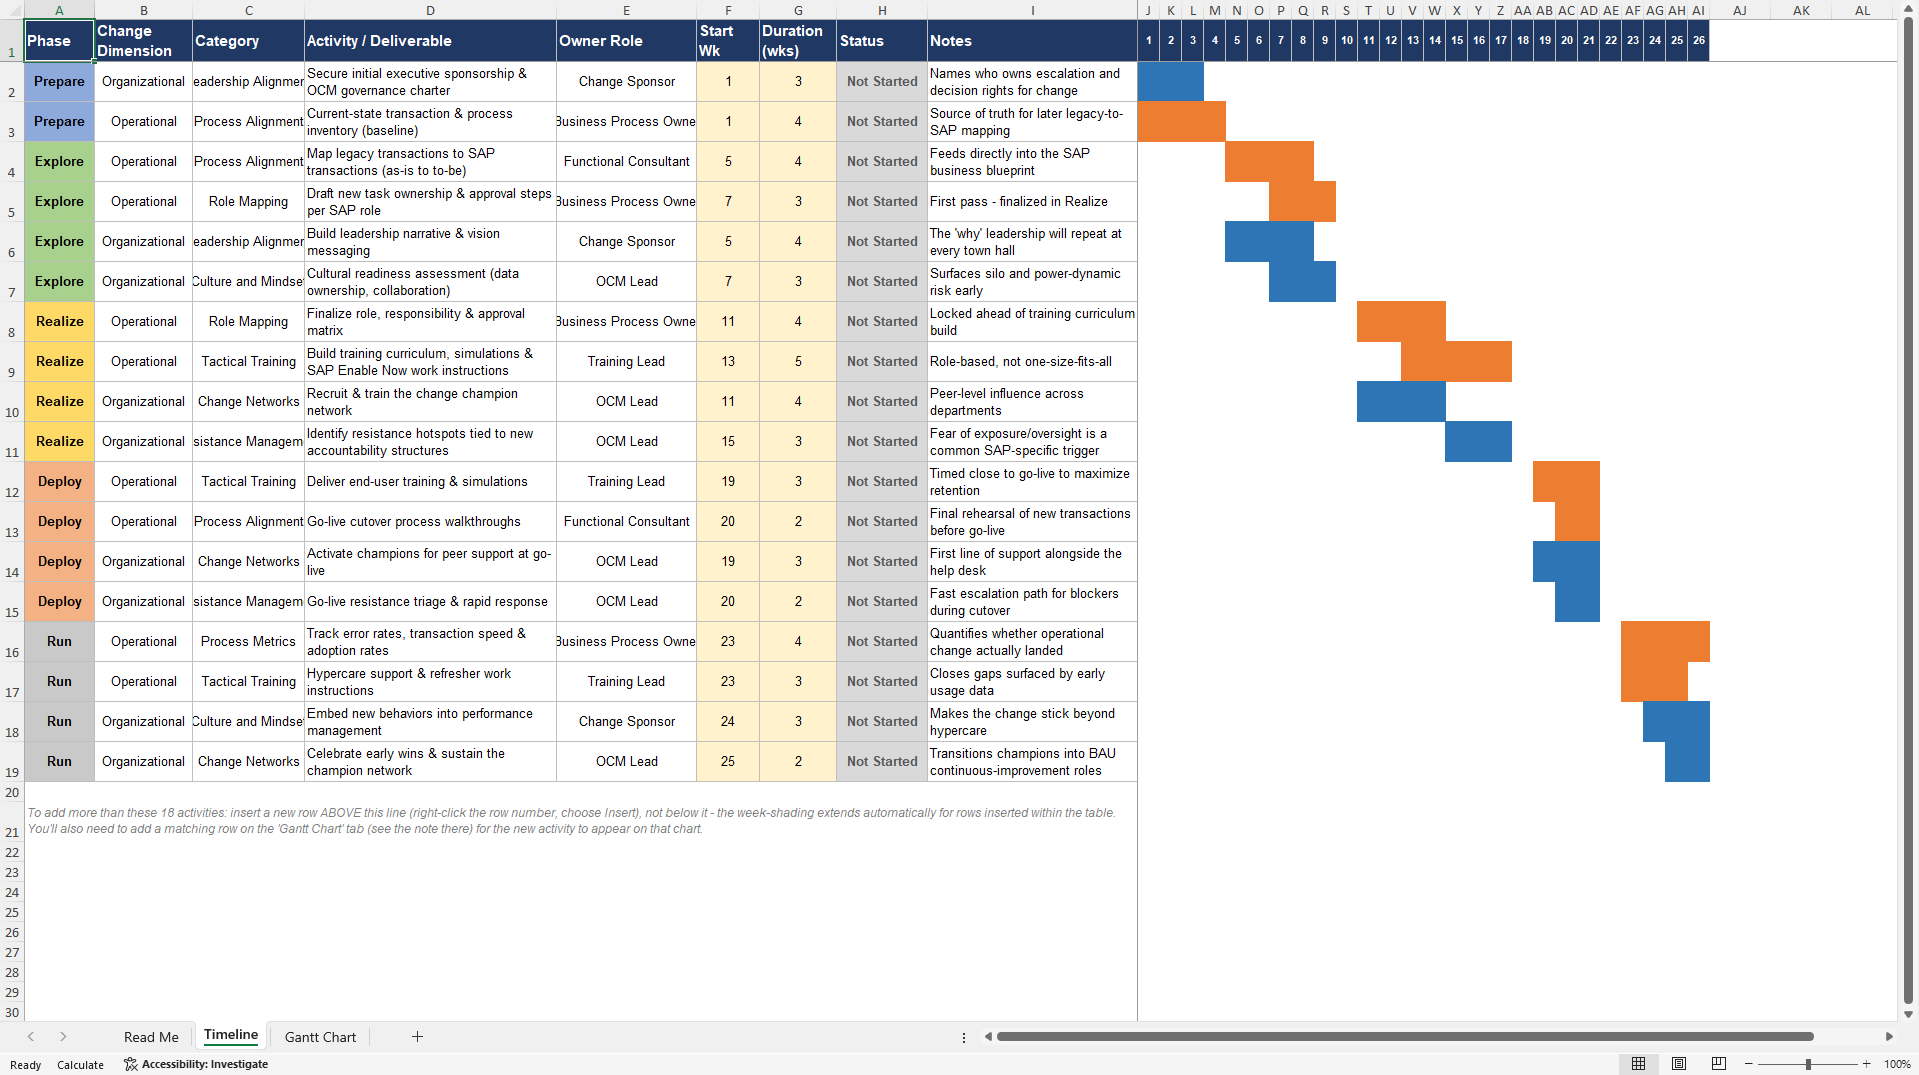The width and height of the screenshot is (1919, 1075).
Task: Click the Owner Role header cell
Action: 626,41
